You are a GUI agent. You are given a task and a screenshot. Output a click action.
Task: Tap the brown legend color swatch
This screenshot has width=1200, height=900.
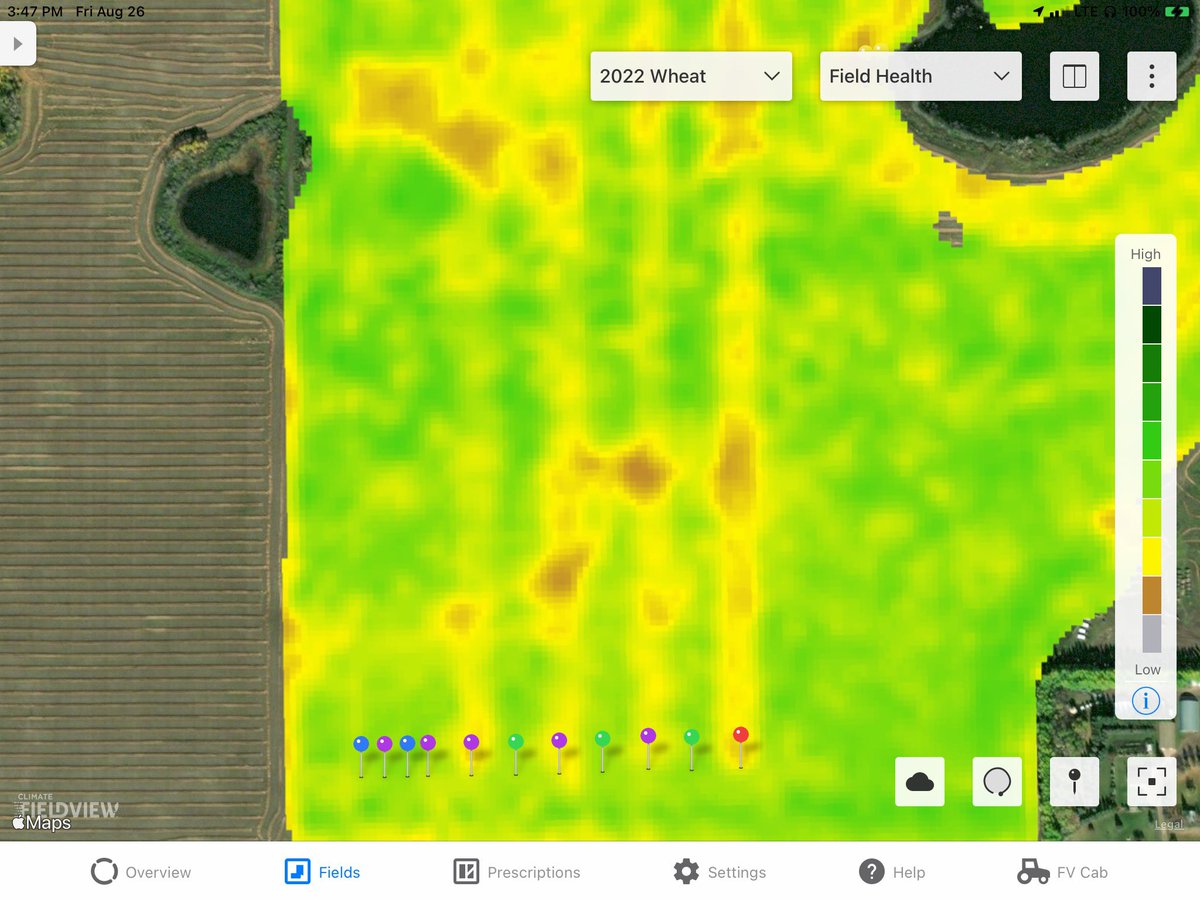point(1151,595)
